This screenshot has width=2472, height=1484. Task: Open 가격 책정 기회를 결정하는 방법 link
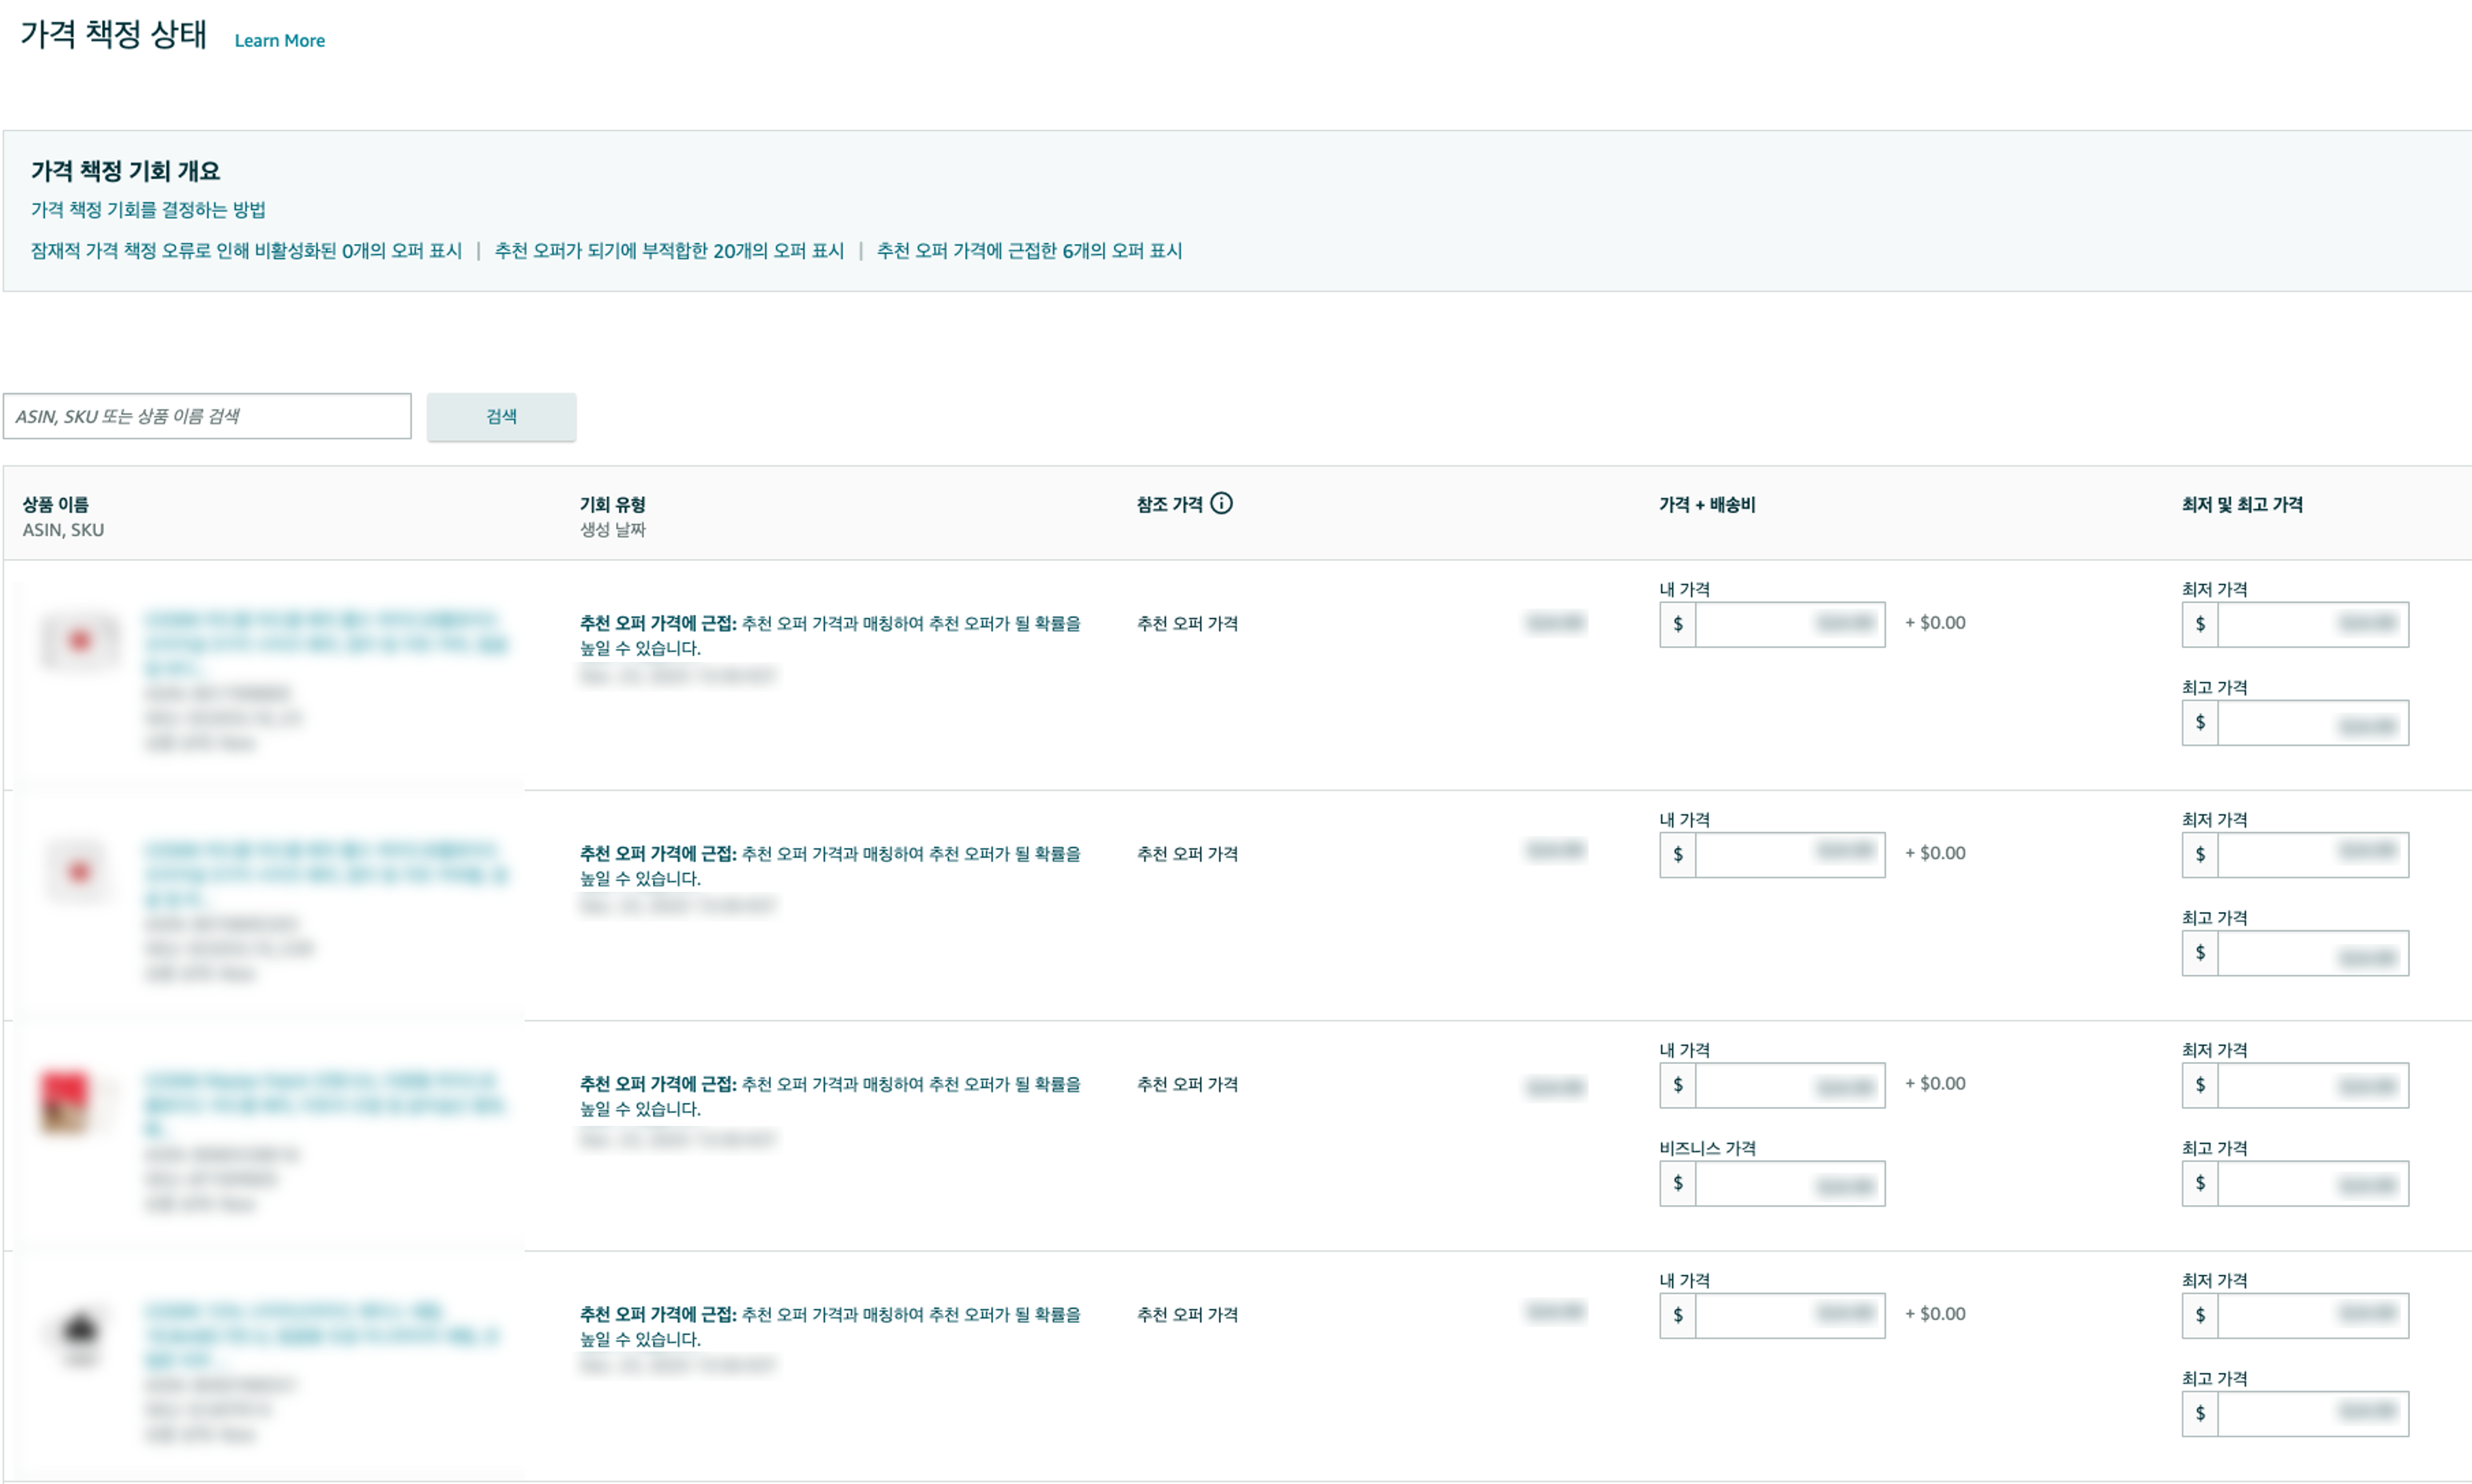(x=148, y=210)
